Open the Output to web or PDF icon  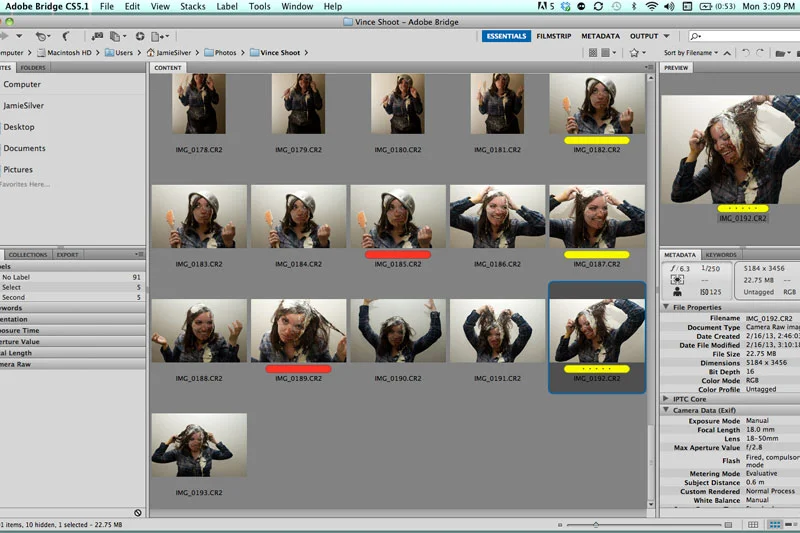tap(159, 36)
